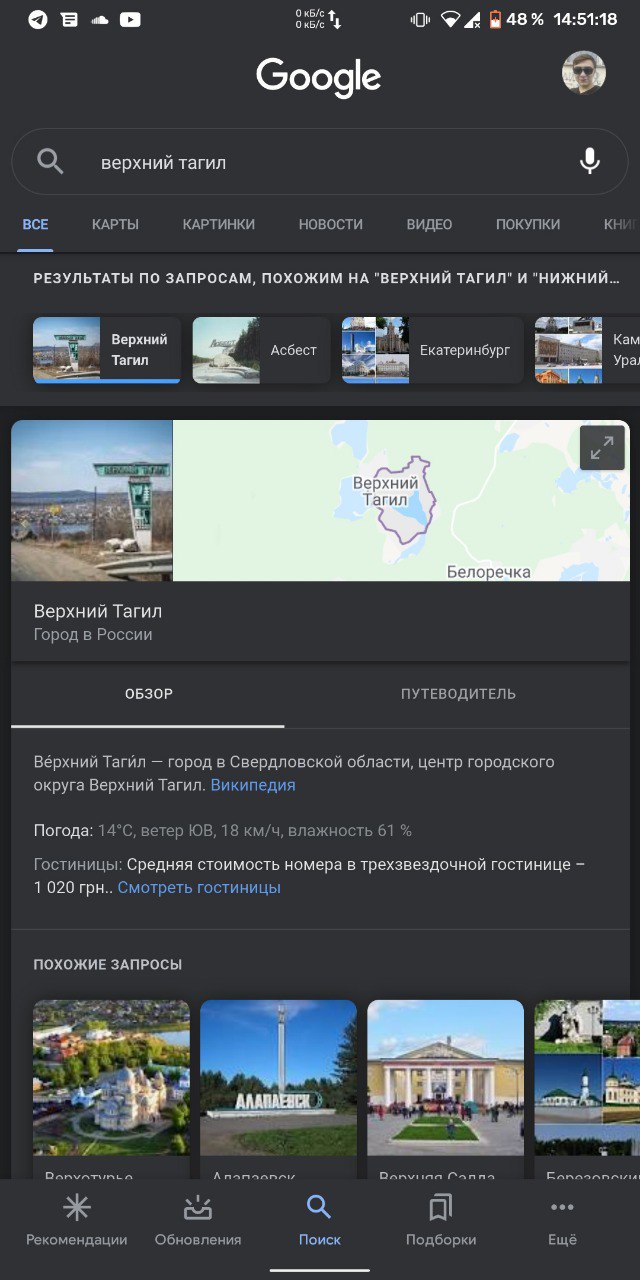Open Ещё menu in the bottom bar
The height and width of the screenshot is (1280, 640).
[562, 1221]
